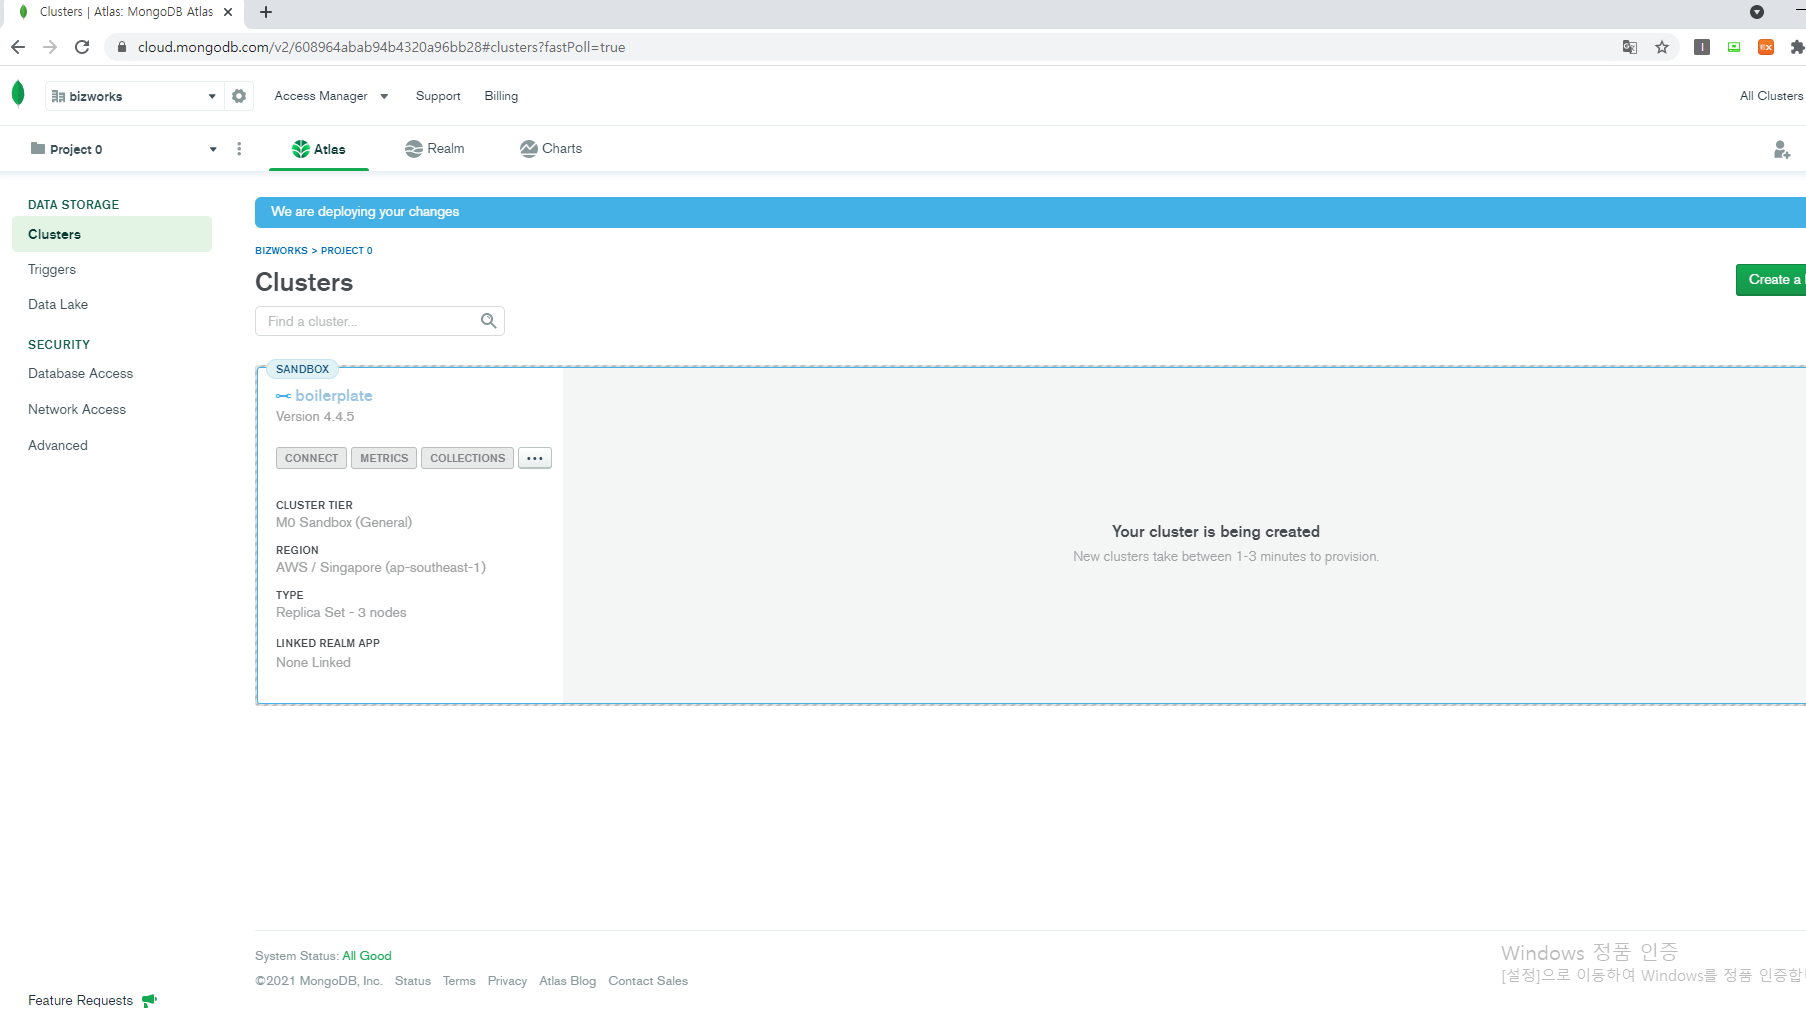Viewport: 1806px width, 1010px height.
Task: Open the Atlas Blog footer link
Action: coord(567,981)
